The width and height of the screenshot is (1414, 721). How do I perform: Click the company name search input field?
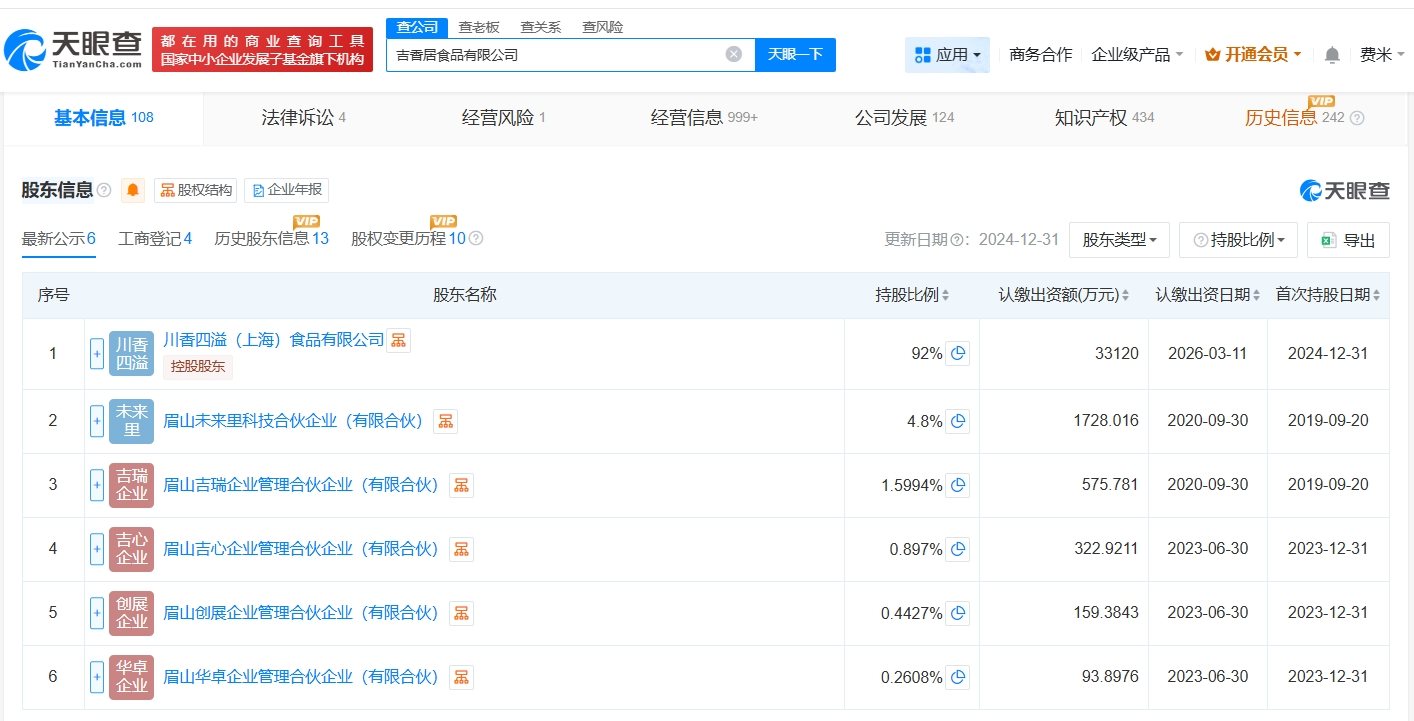[x=555, y=55]
